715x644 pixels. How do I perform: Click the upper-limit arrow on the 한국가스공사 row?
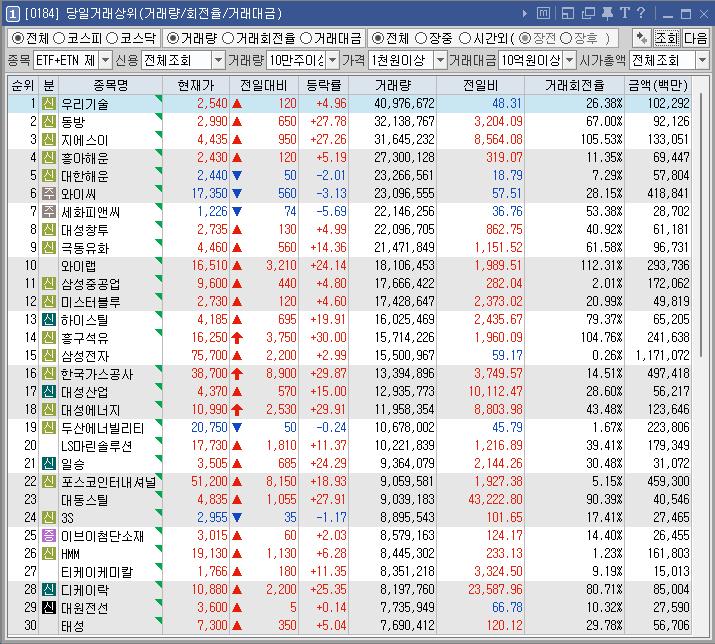237,374
